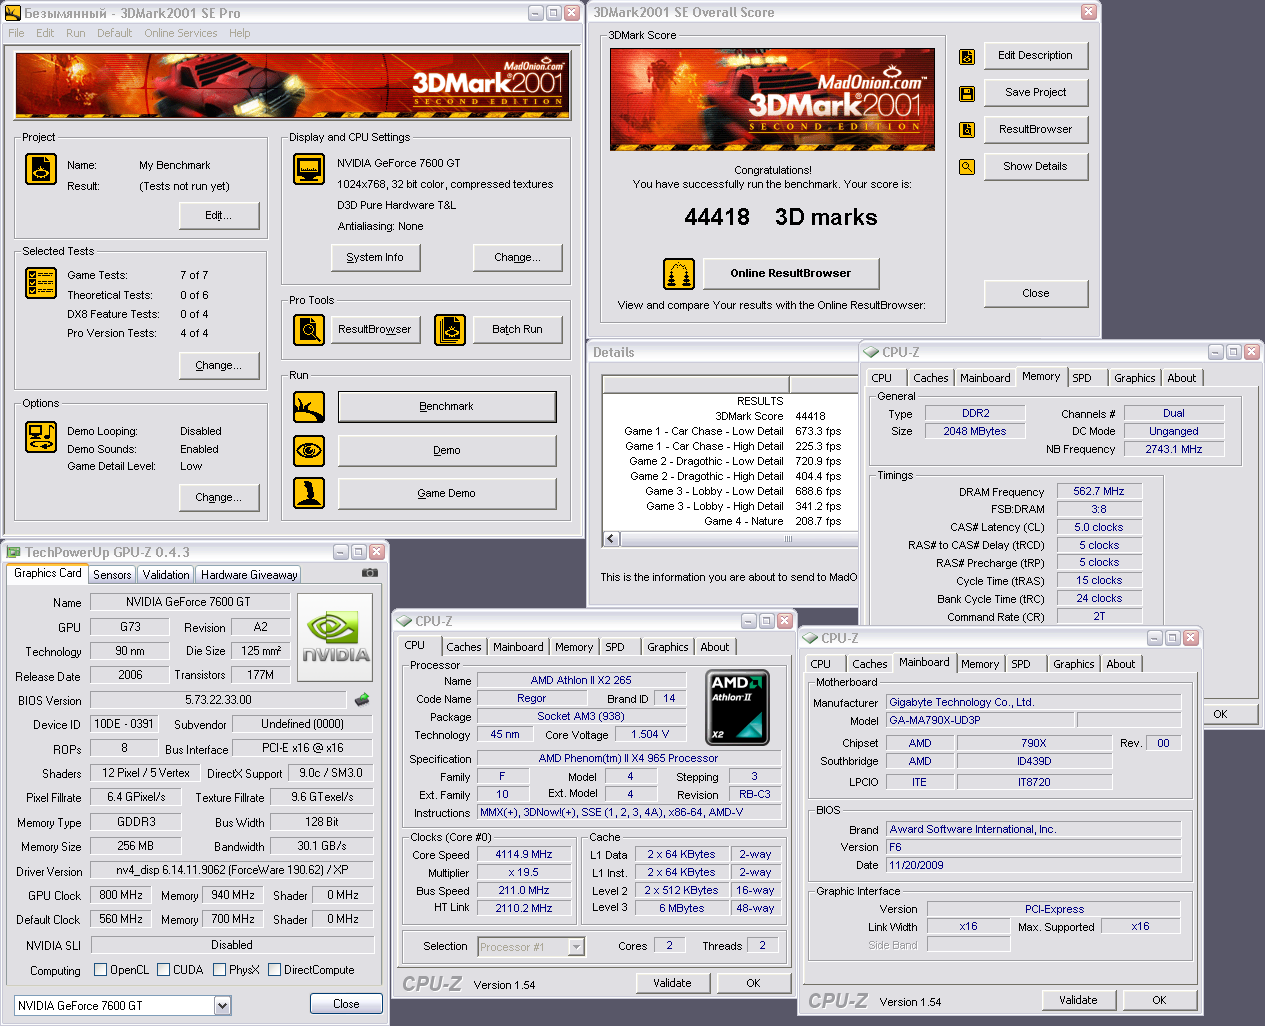
Task: Enable the OpenCL checkbox in GPU-Z
Action: tap(100, 969)
